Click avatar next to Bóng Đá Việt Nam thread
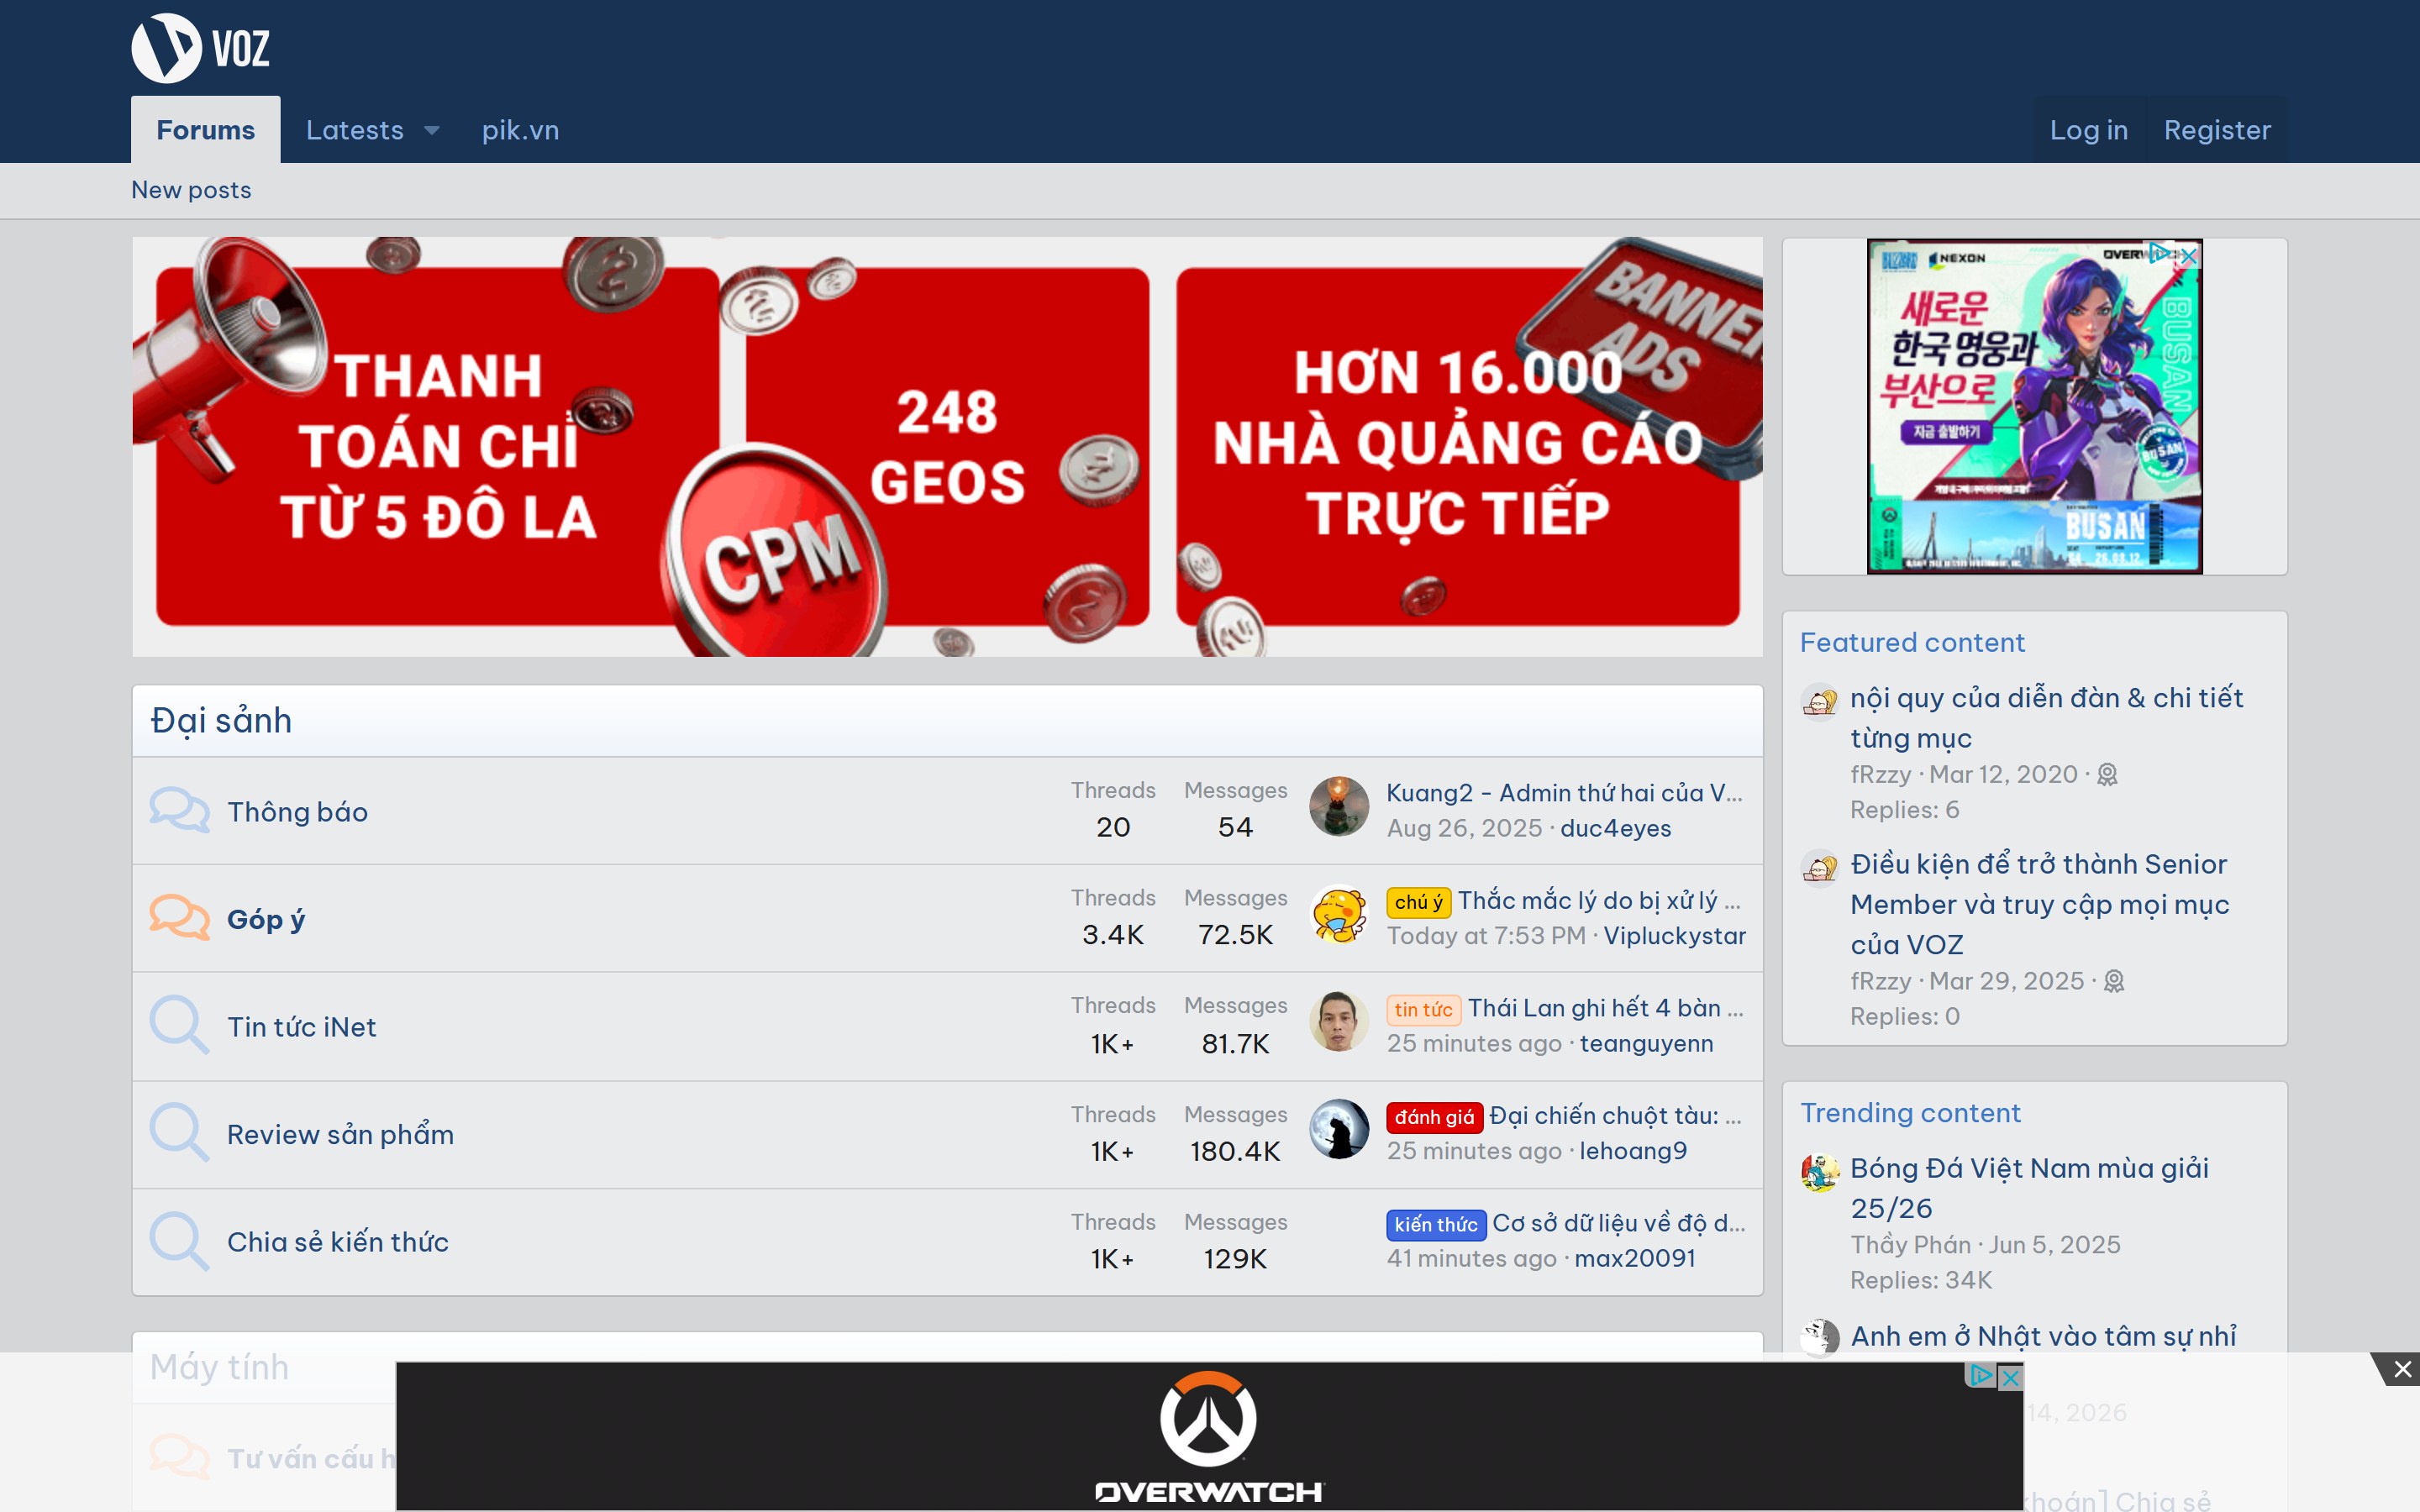 click(1820, 1172)
